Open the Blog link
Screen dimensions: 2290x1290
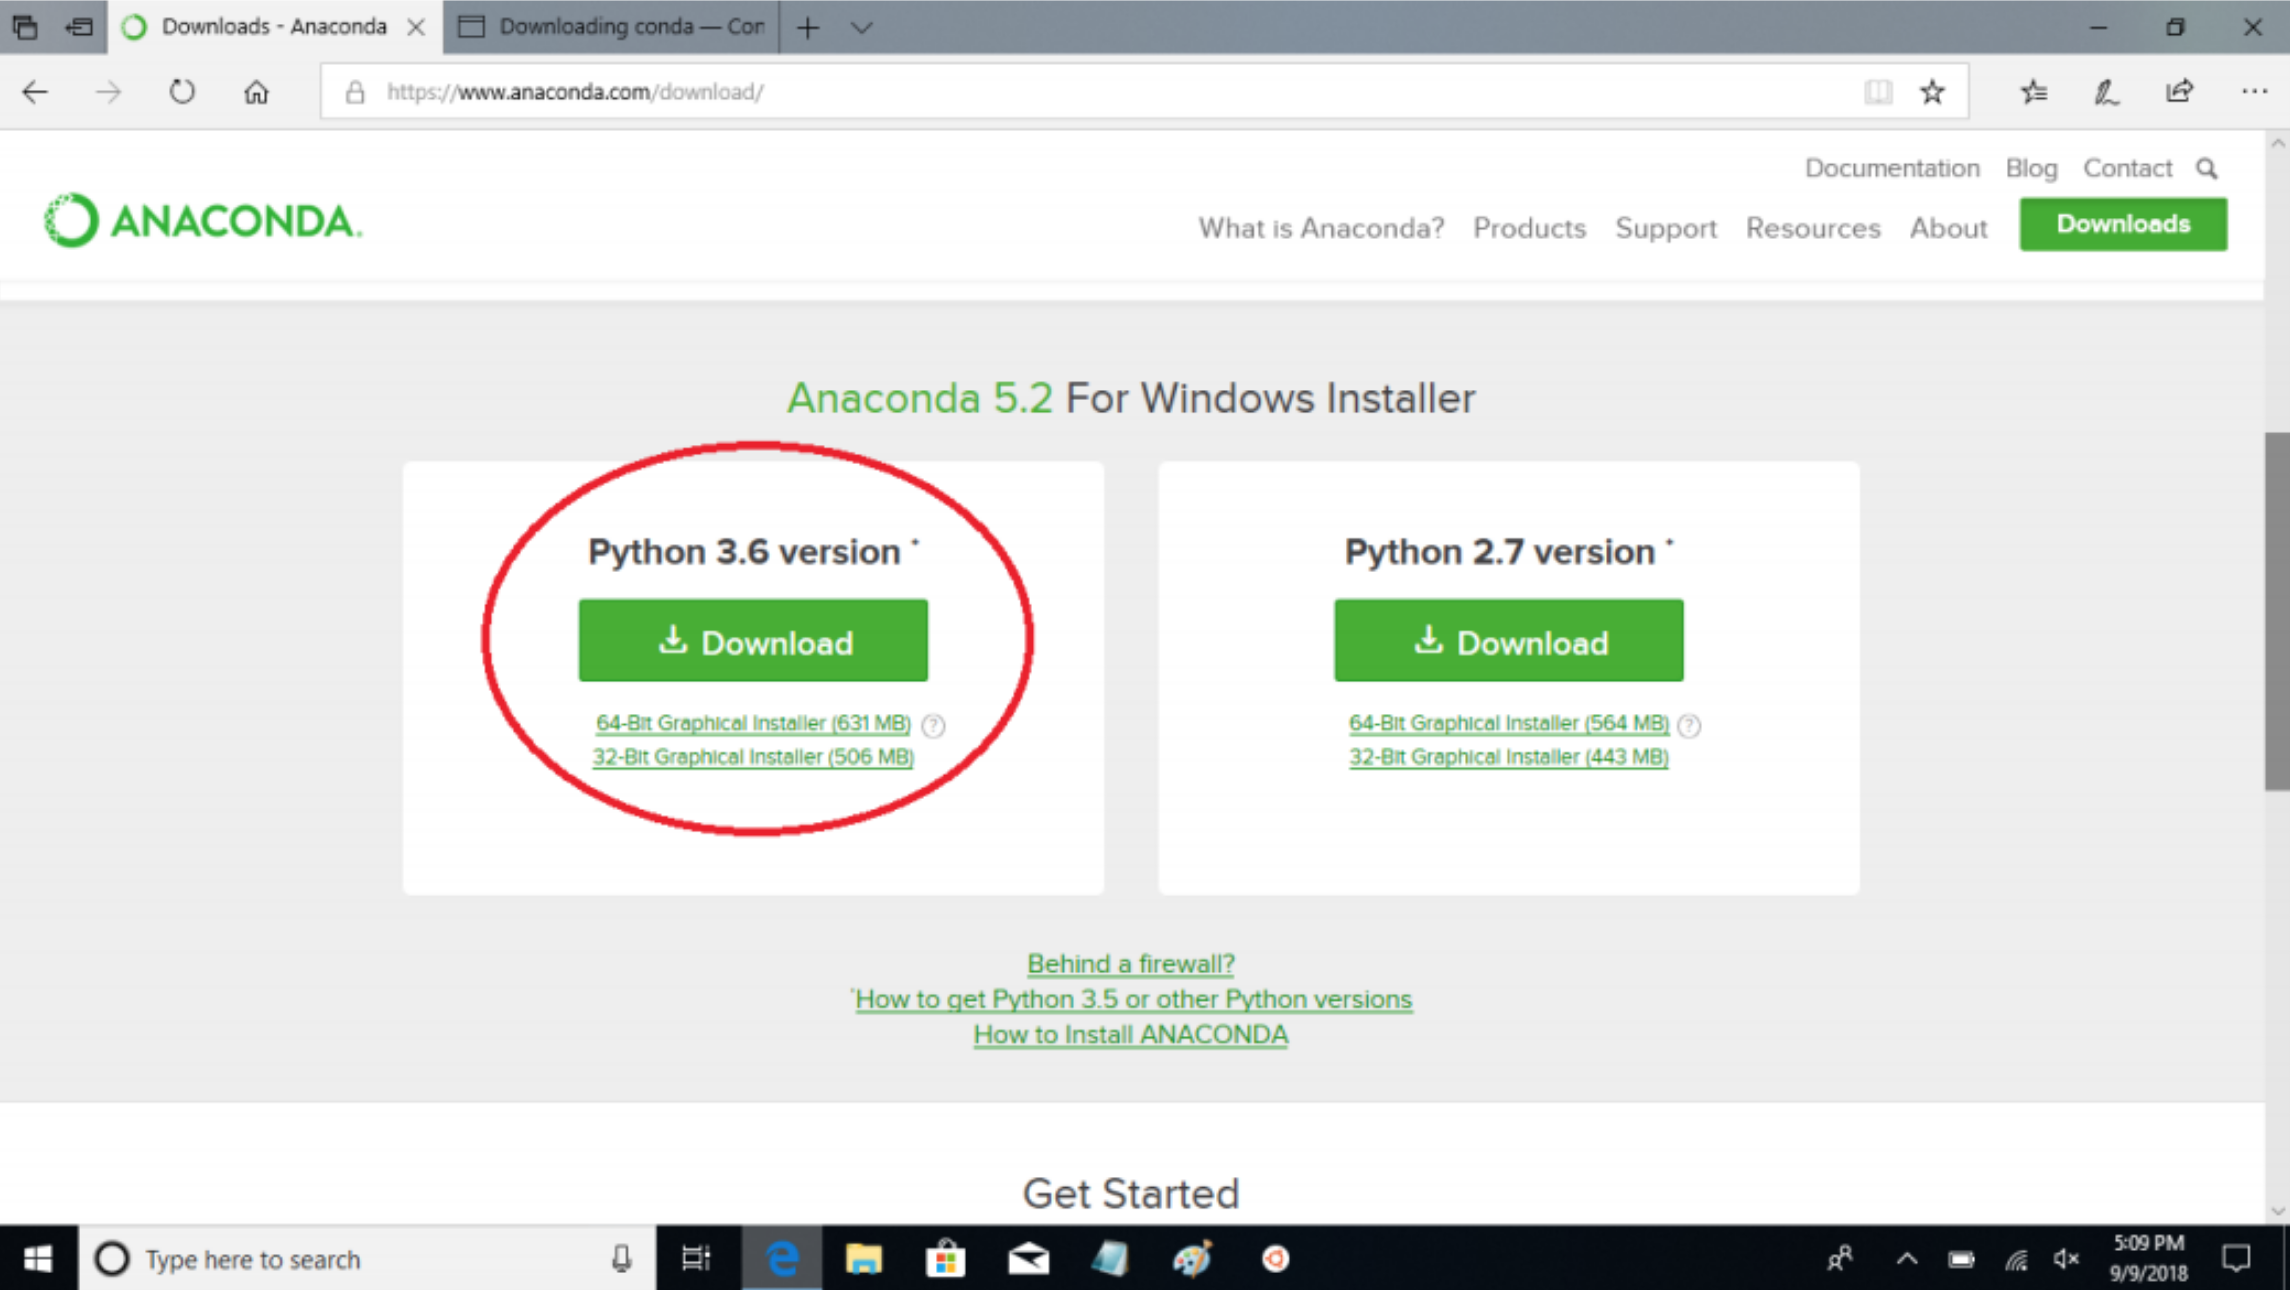(x=2031, y=168)
